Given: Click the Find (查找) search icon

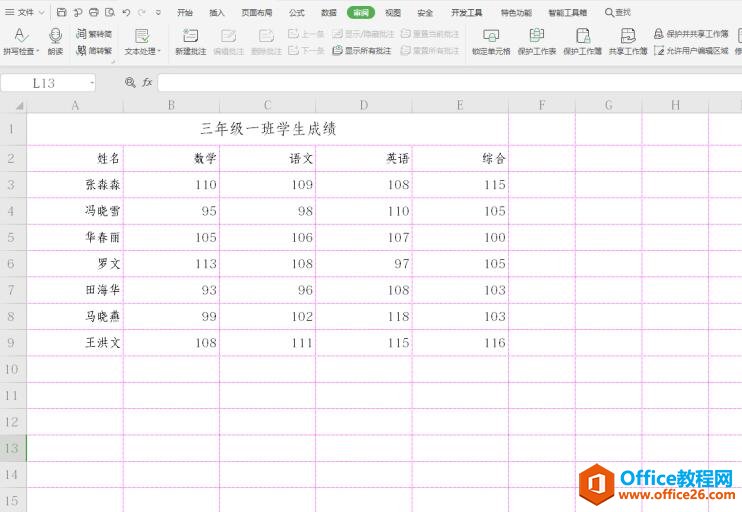Looking at the screenshot, I should [x=610, y=12].
